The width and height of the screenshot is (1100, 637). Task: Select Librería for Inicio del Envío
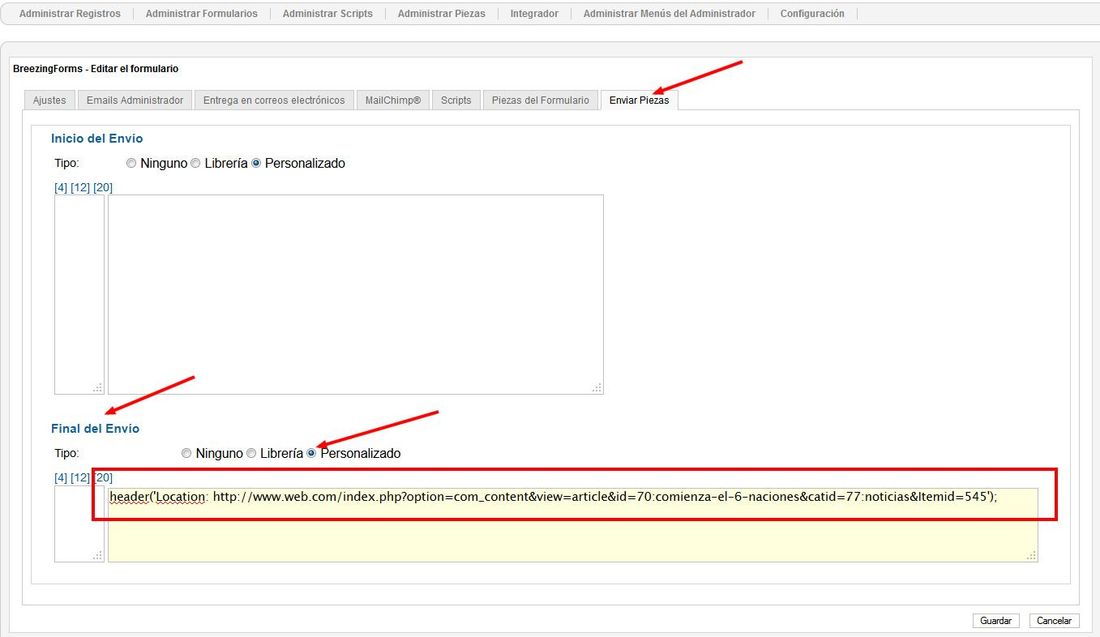196,163
